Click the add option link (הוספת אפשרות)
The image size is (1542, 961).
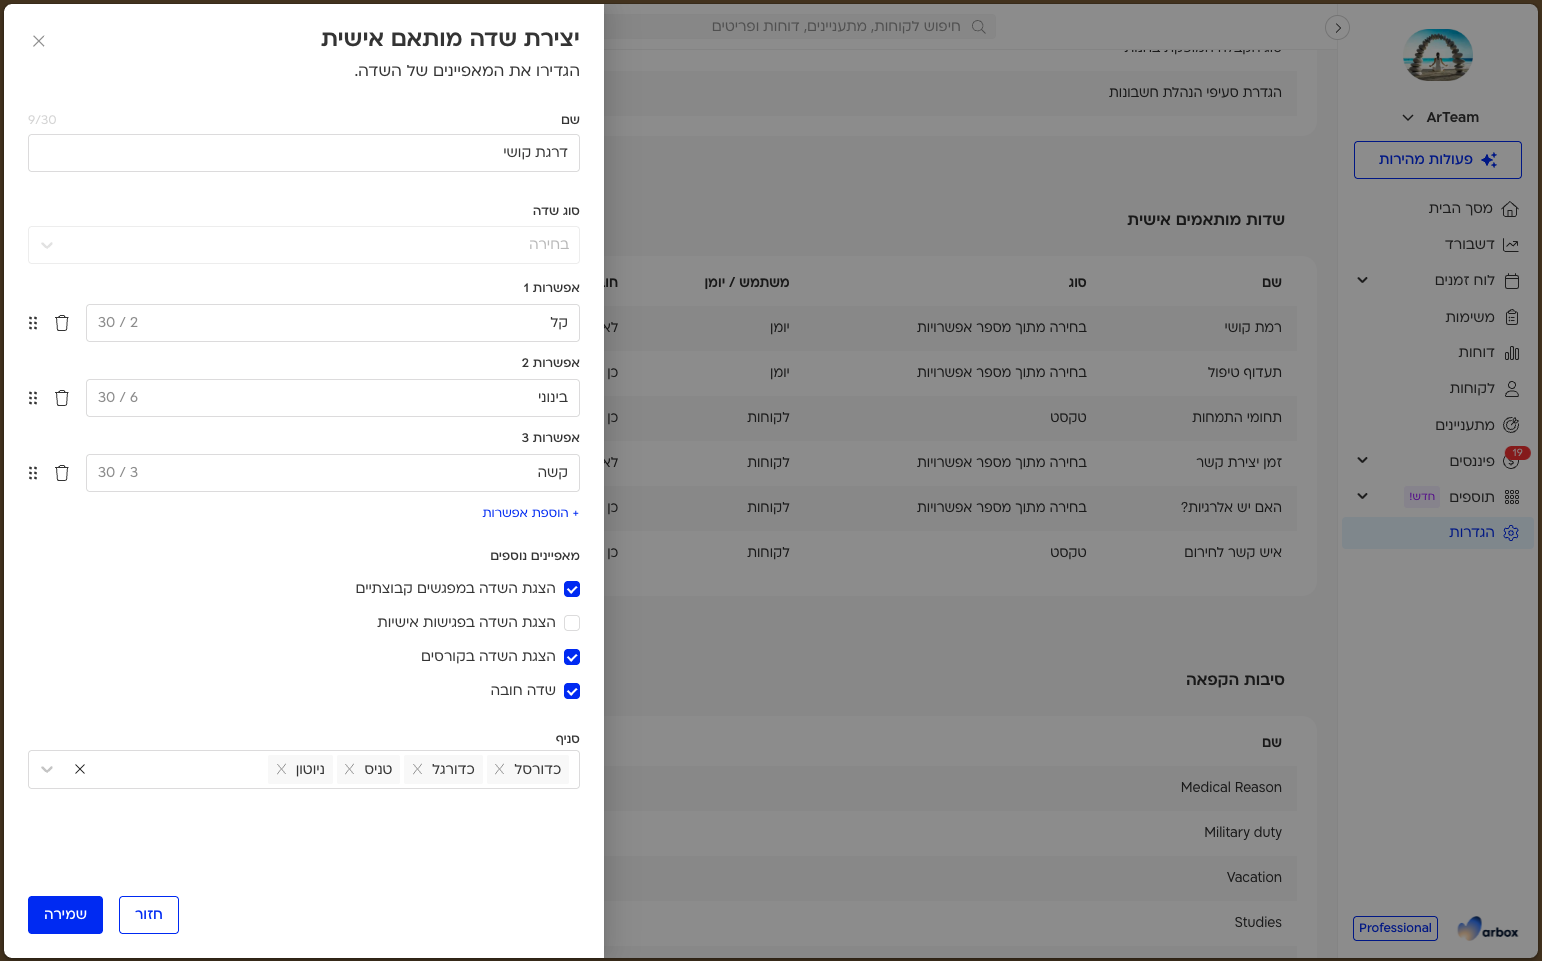point(530,513)
